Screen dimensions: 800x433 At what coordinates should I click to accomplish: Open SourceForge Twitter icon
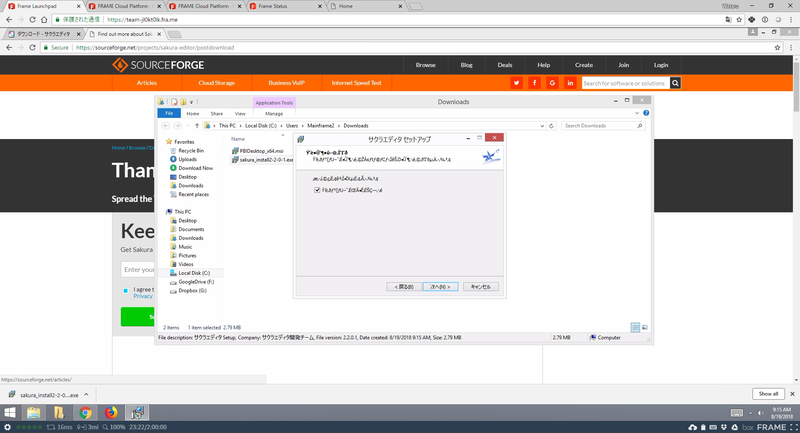516,83
